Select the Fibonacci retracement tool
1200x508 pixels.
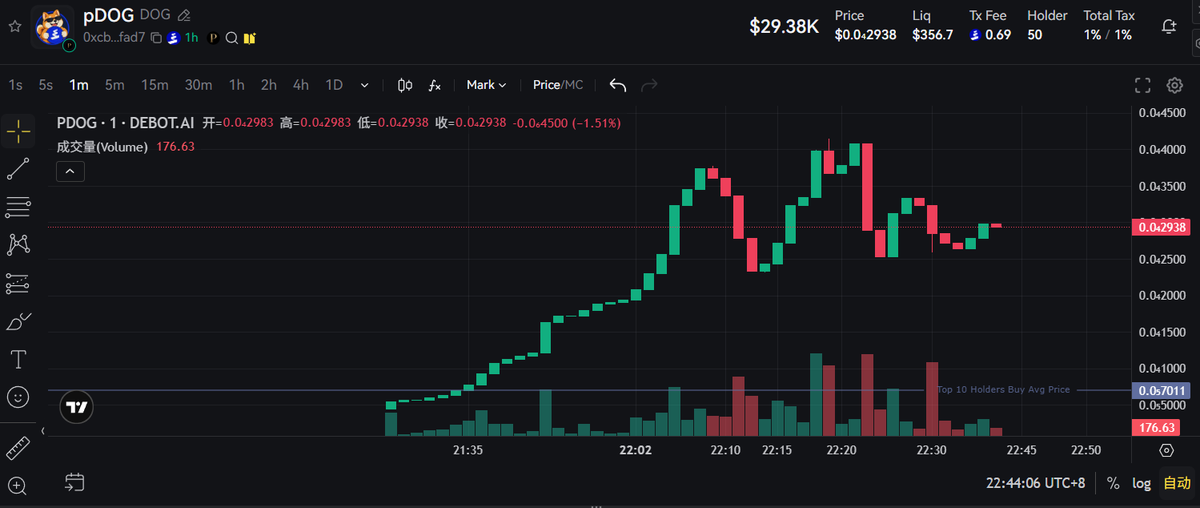point(18,208)
